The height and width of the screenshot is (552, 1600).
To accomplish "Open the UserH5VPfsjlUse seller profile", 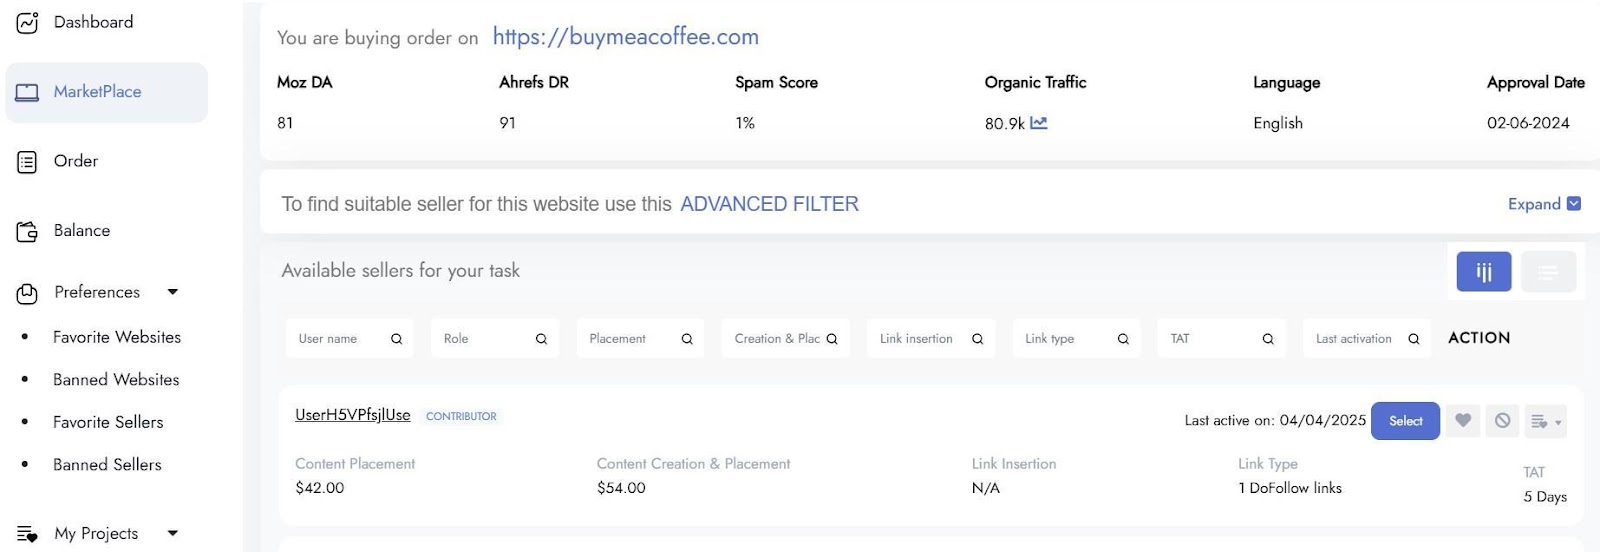I will tap(353, 415).
